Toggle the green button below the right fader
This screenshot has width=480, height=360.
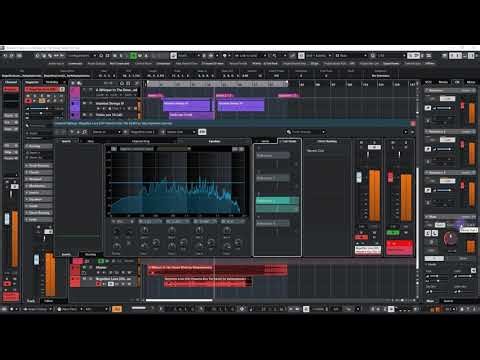(393, 232)
